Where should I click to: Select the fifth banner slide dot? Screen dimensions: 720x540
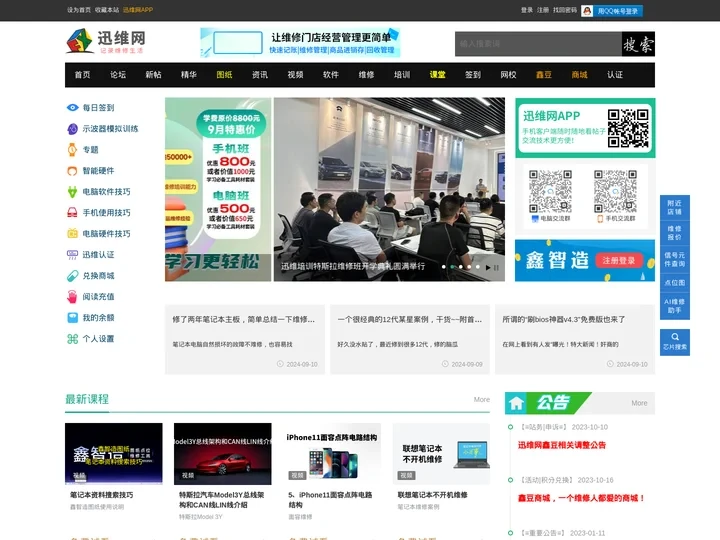[x=478, y=267]
